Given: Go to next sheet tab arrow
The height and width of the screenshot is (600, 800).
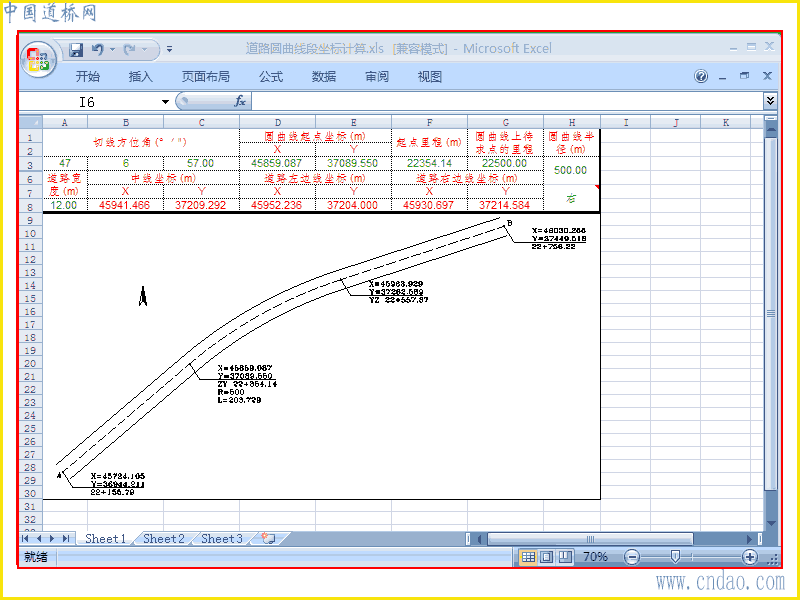Looking at the screenshot, I should 52,539.
